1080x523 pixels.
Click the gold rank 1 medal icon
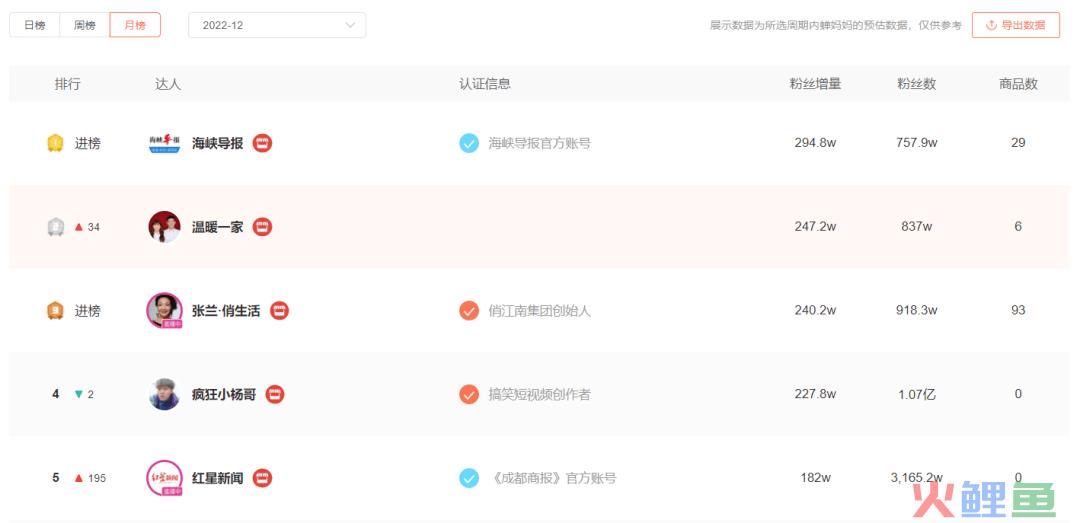[55, 143]
